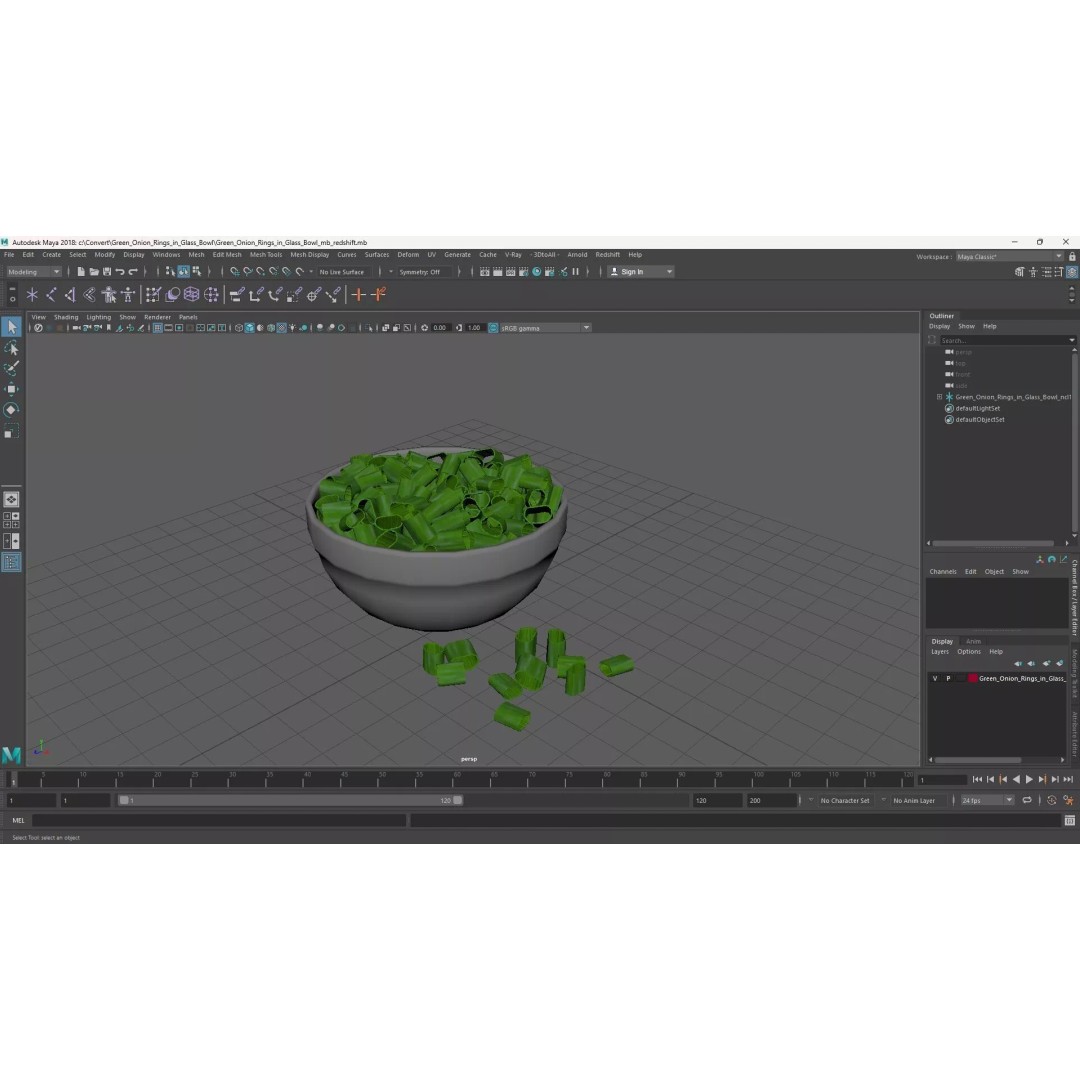Open the viewport Shading menu
The width and height of the screenshot is (1080, 1080).
coord(66,318)
